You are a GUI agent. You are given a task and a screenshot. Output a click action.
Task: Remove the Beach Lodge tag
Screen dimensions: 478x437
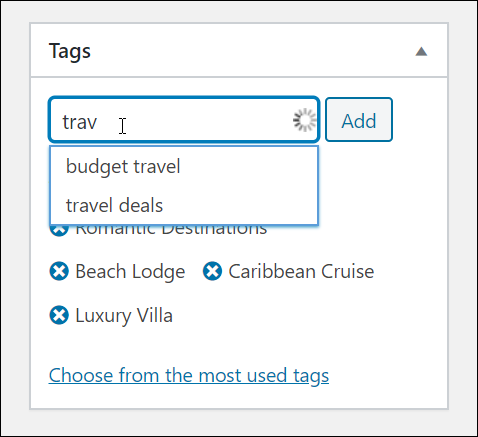point(59,271)
